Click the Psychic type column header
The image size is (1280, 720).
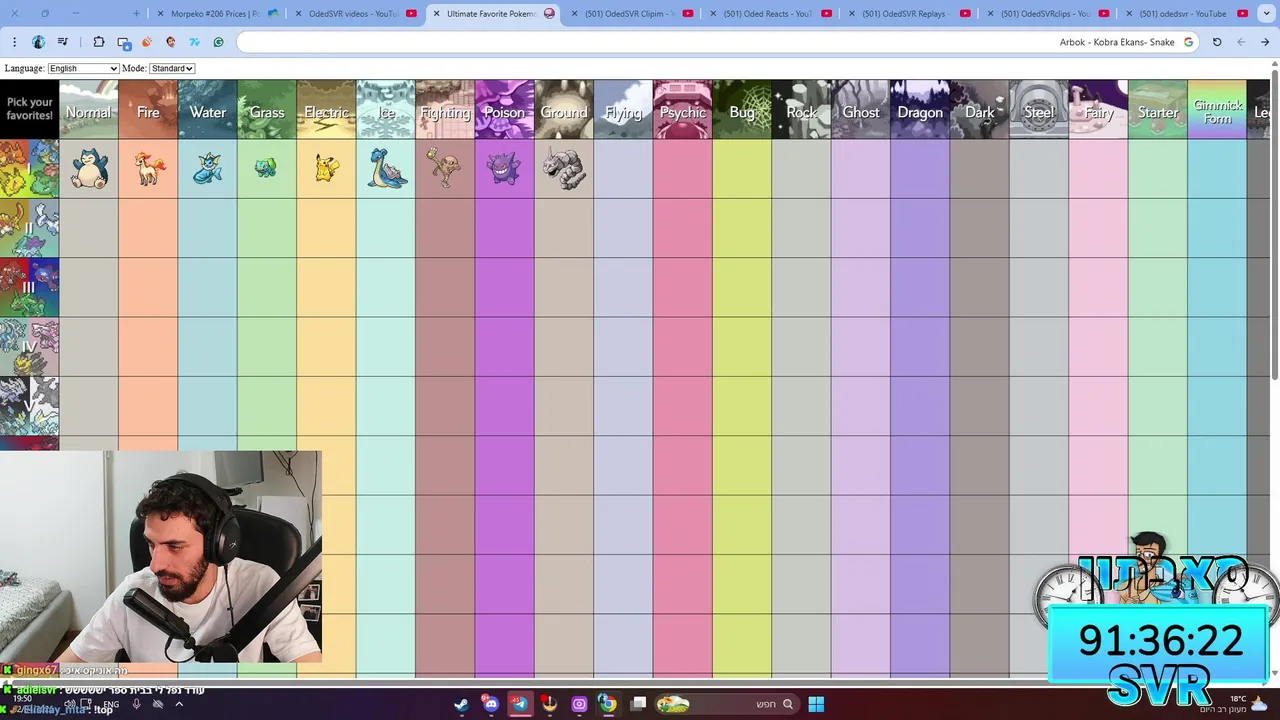click(x=683, y=110)
